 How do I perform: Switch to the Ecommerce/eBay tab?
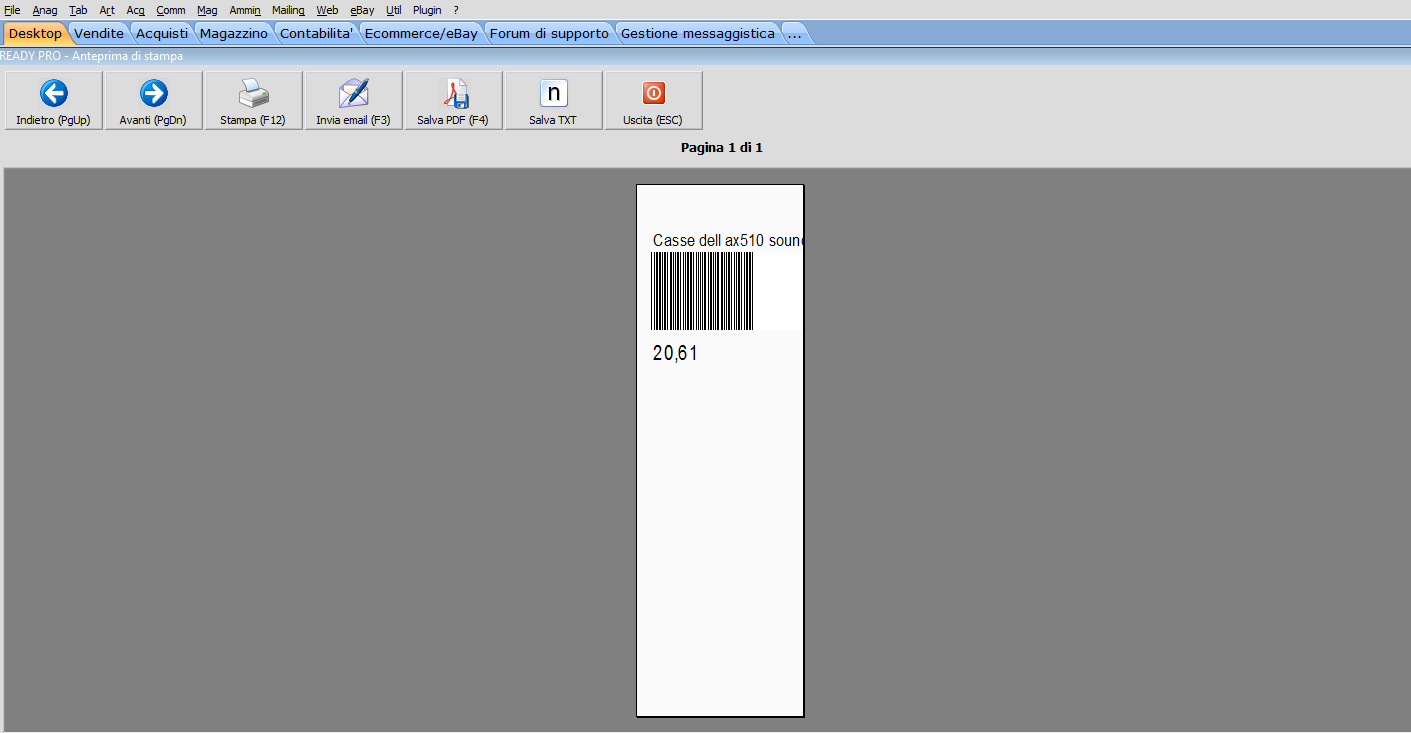click(421, 33)
